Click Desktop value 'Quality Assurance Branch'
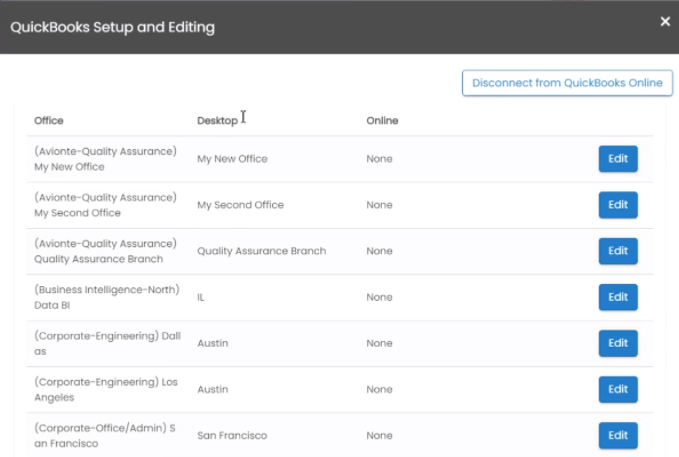 (262, 251)
